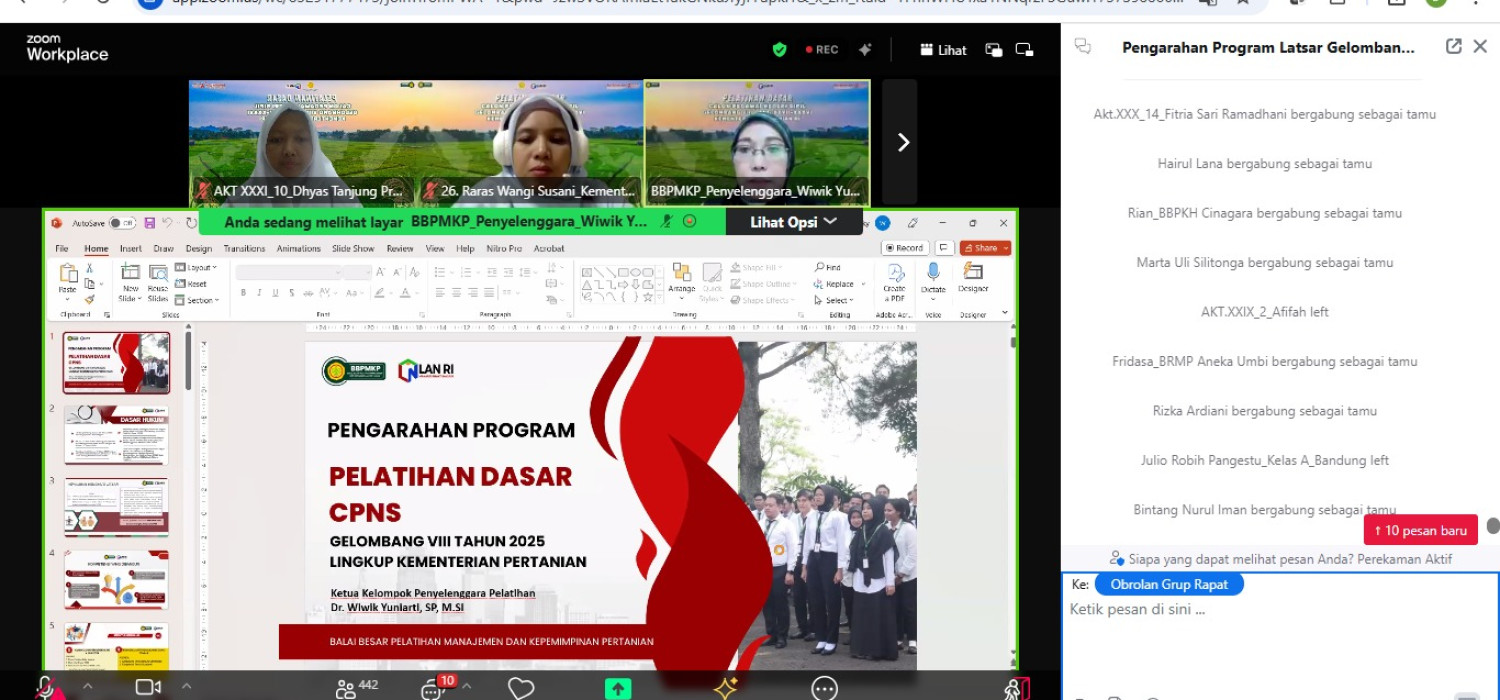
Task: Open the More options ellipsis icon
Action: (x=824, y=688)
